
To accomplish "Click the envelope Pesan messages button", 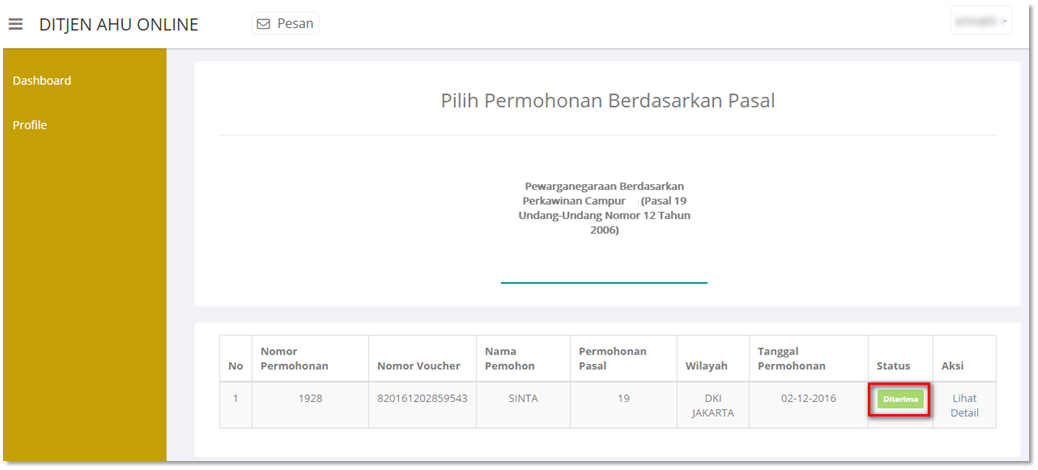I will [x=285, y=23].
